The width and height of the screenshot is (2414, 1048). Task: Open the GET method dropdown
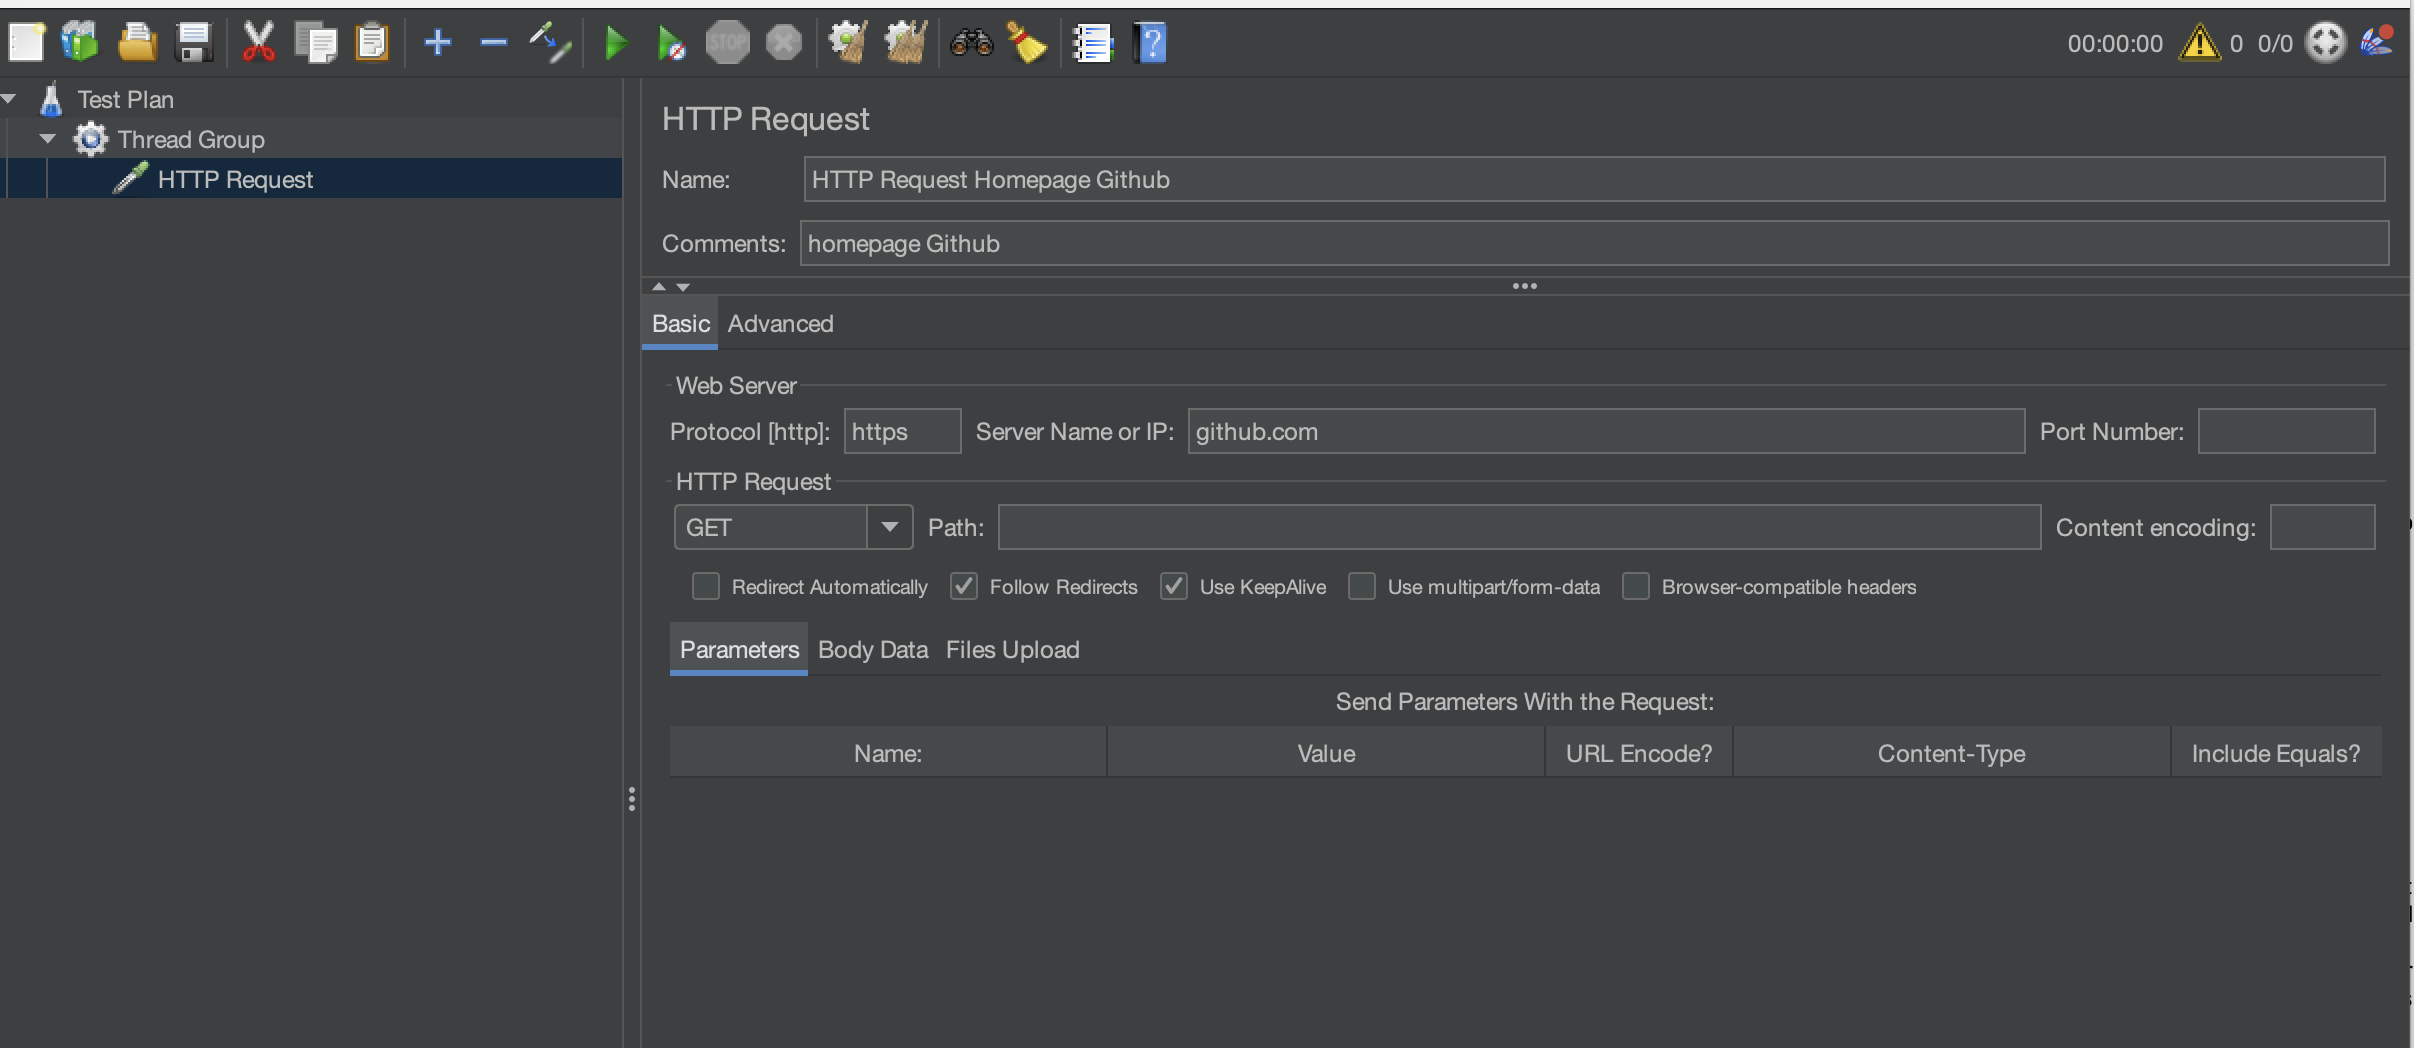(889, 527)
